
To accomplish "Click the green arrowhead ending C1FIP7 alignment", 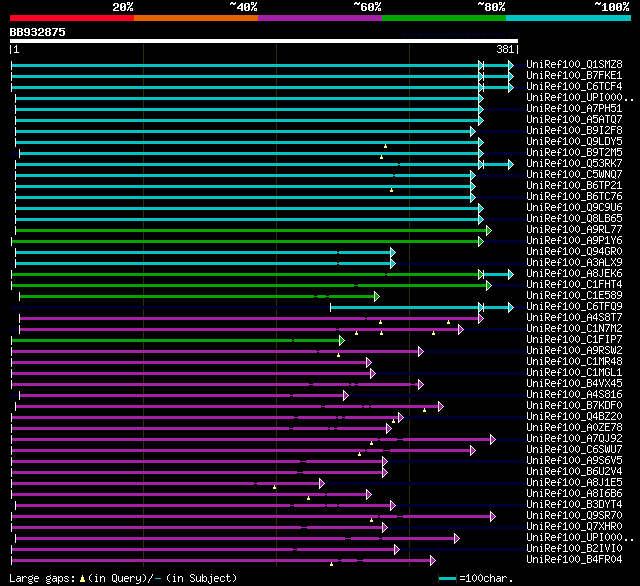I will coord(342,341).
